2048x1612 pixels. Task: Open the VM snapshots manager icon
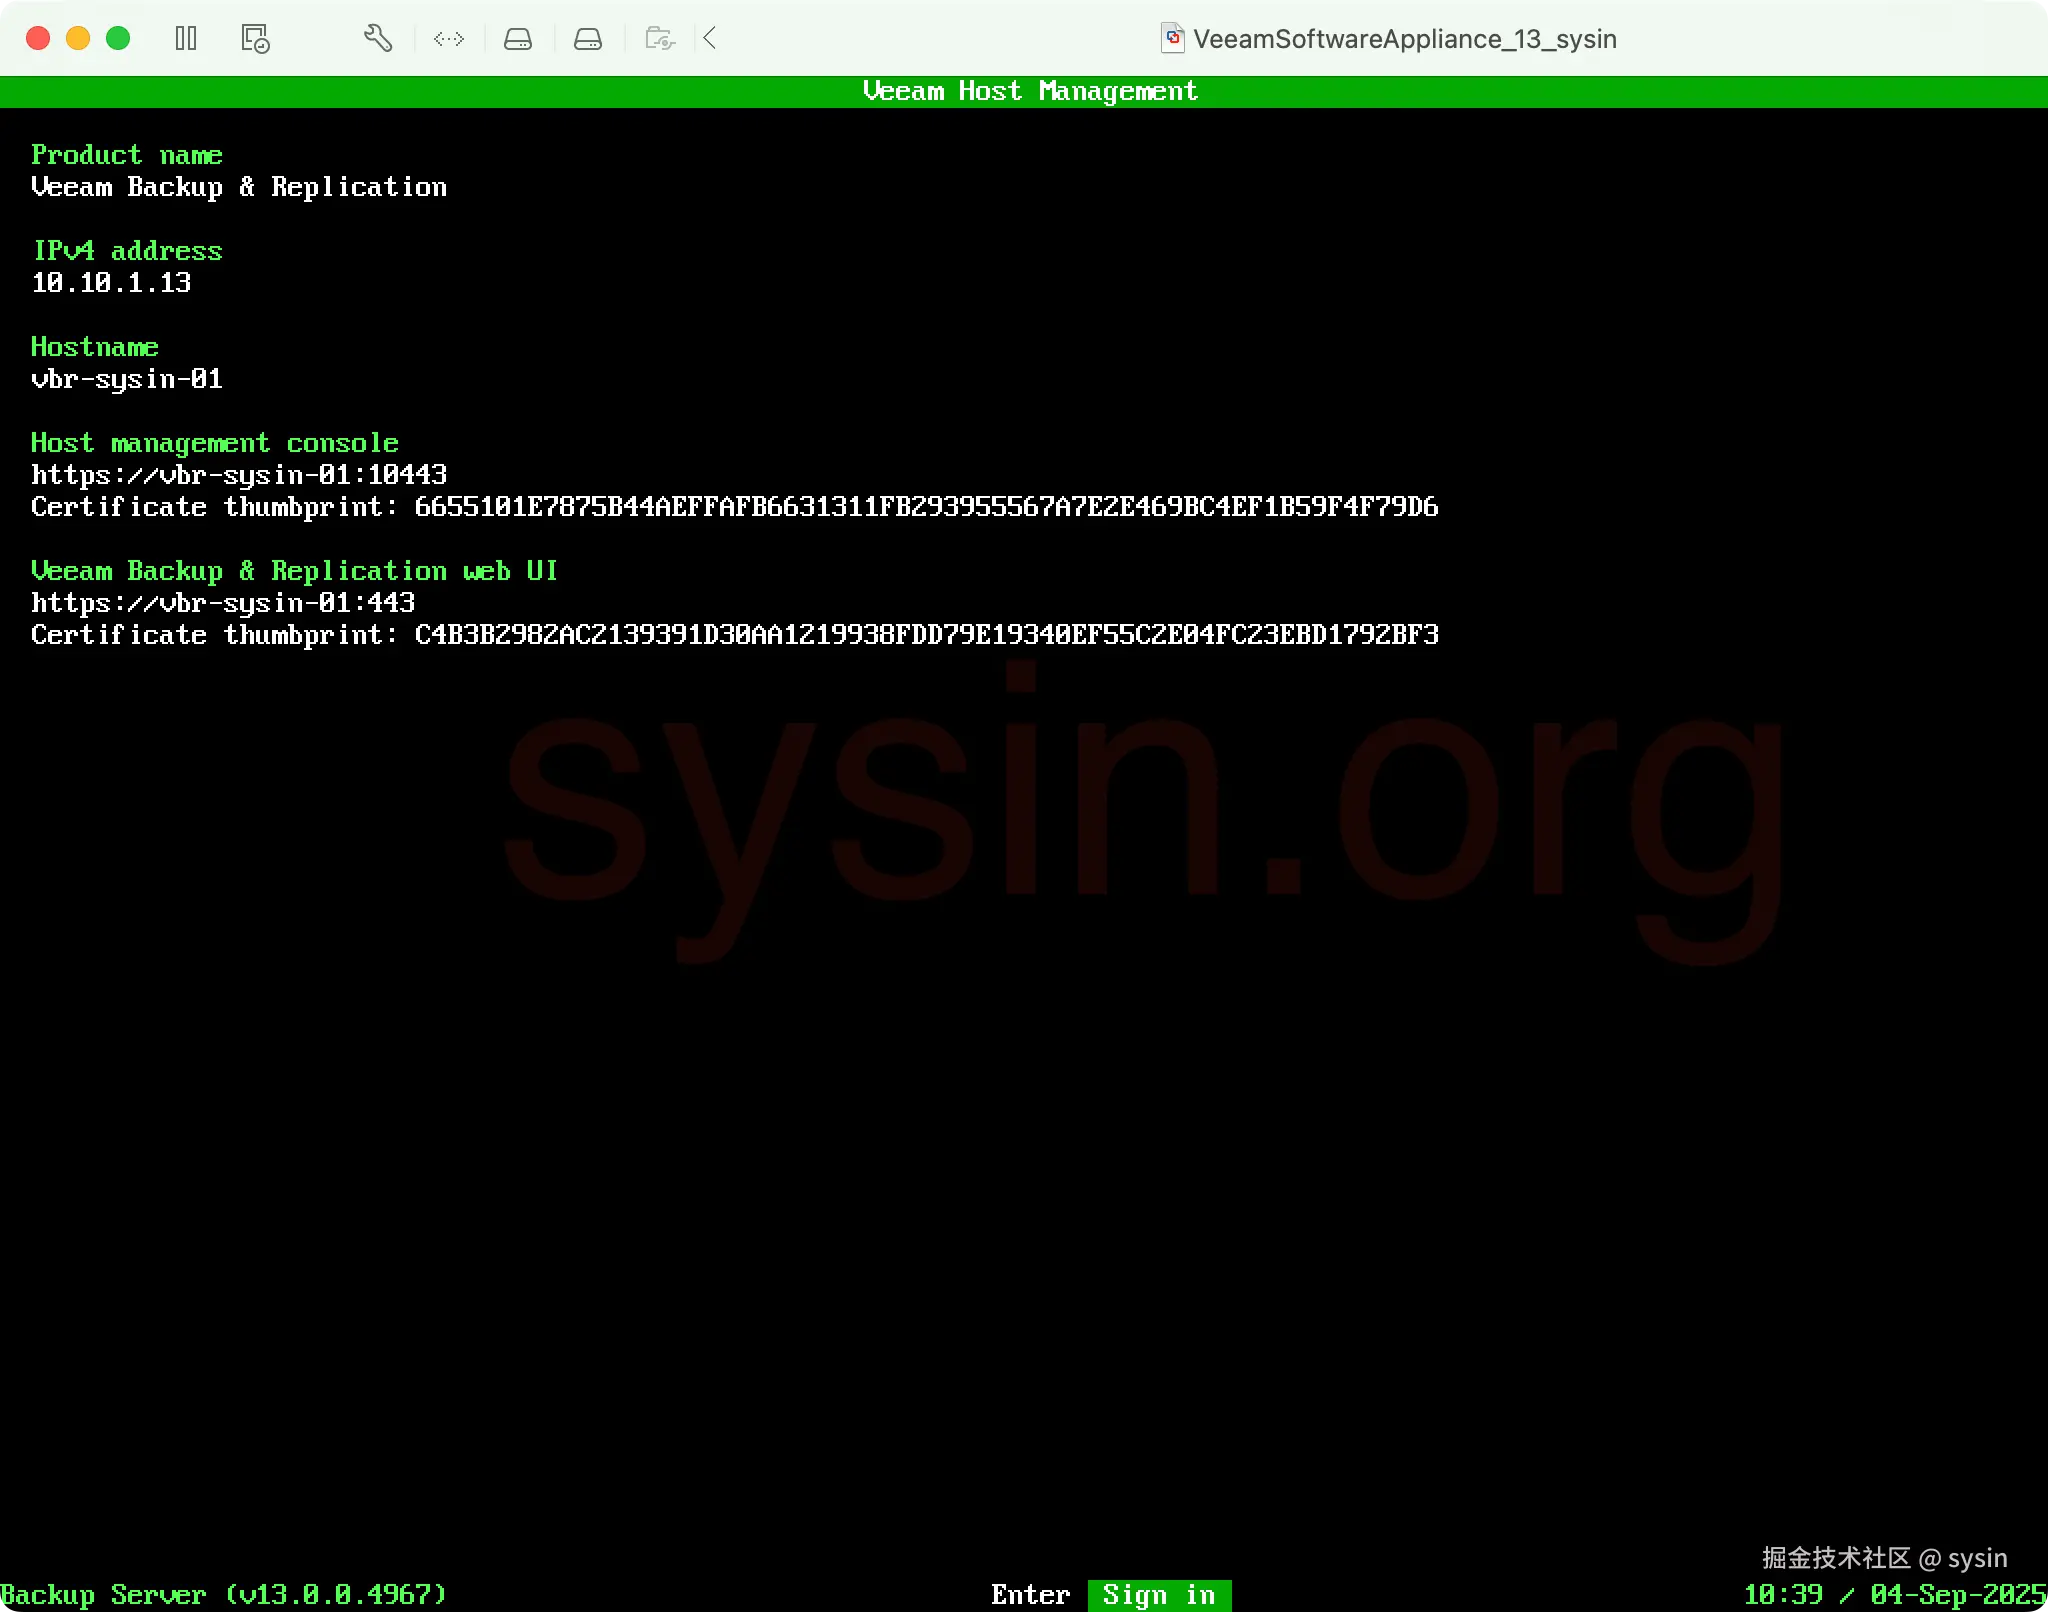[x=255, y=39]
